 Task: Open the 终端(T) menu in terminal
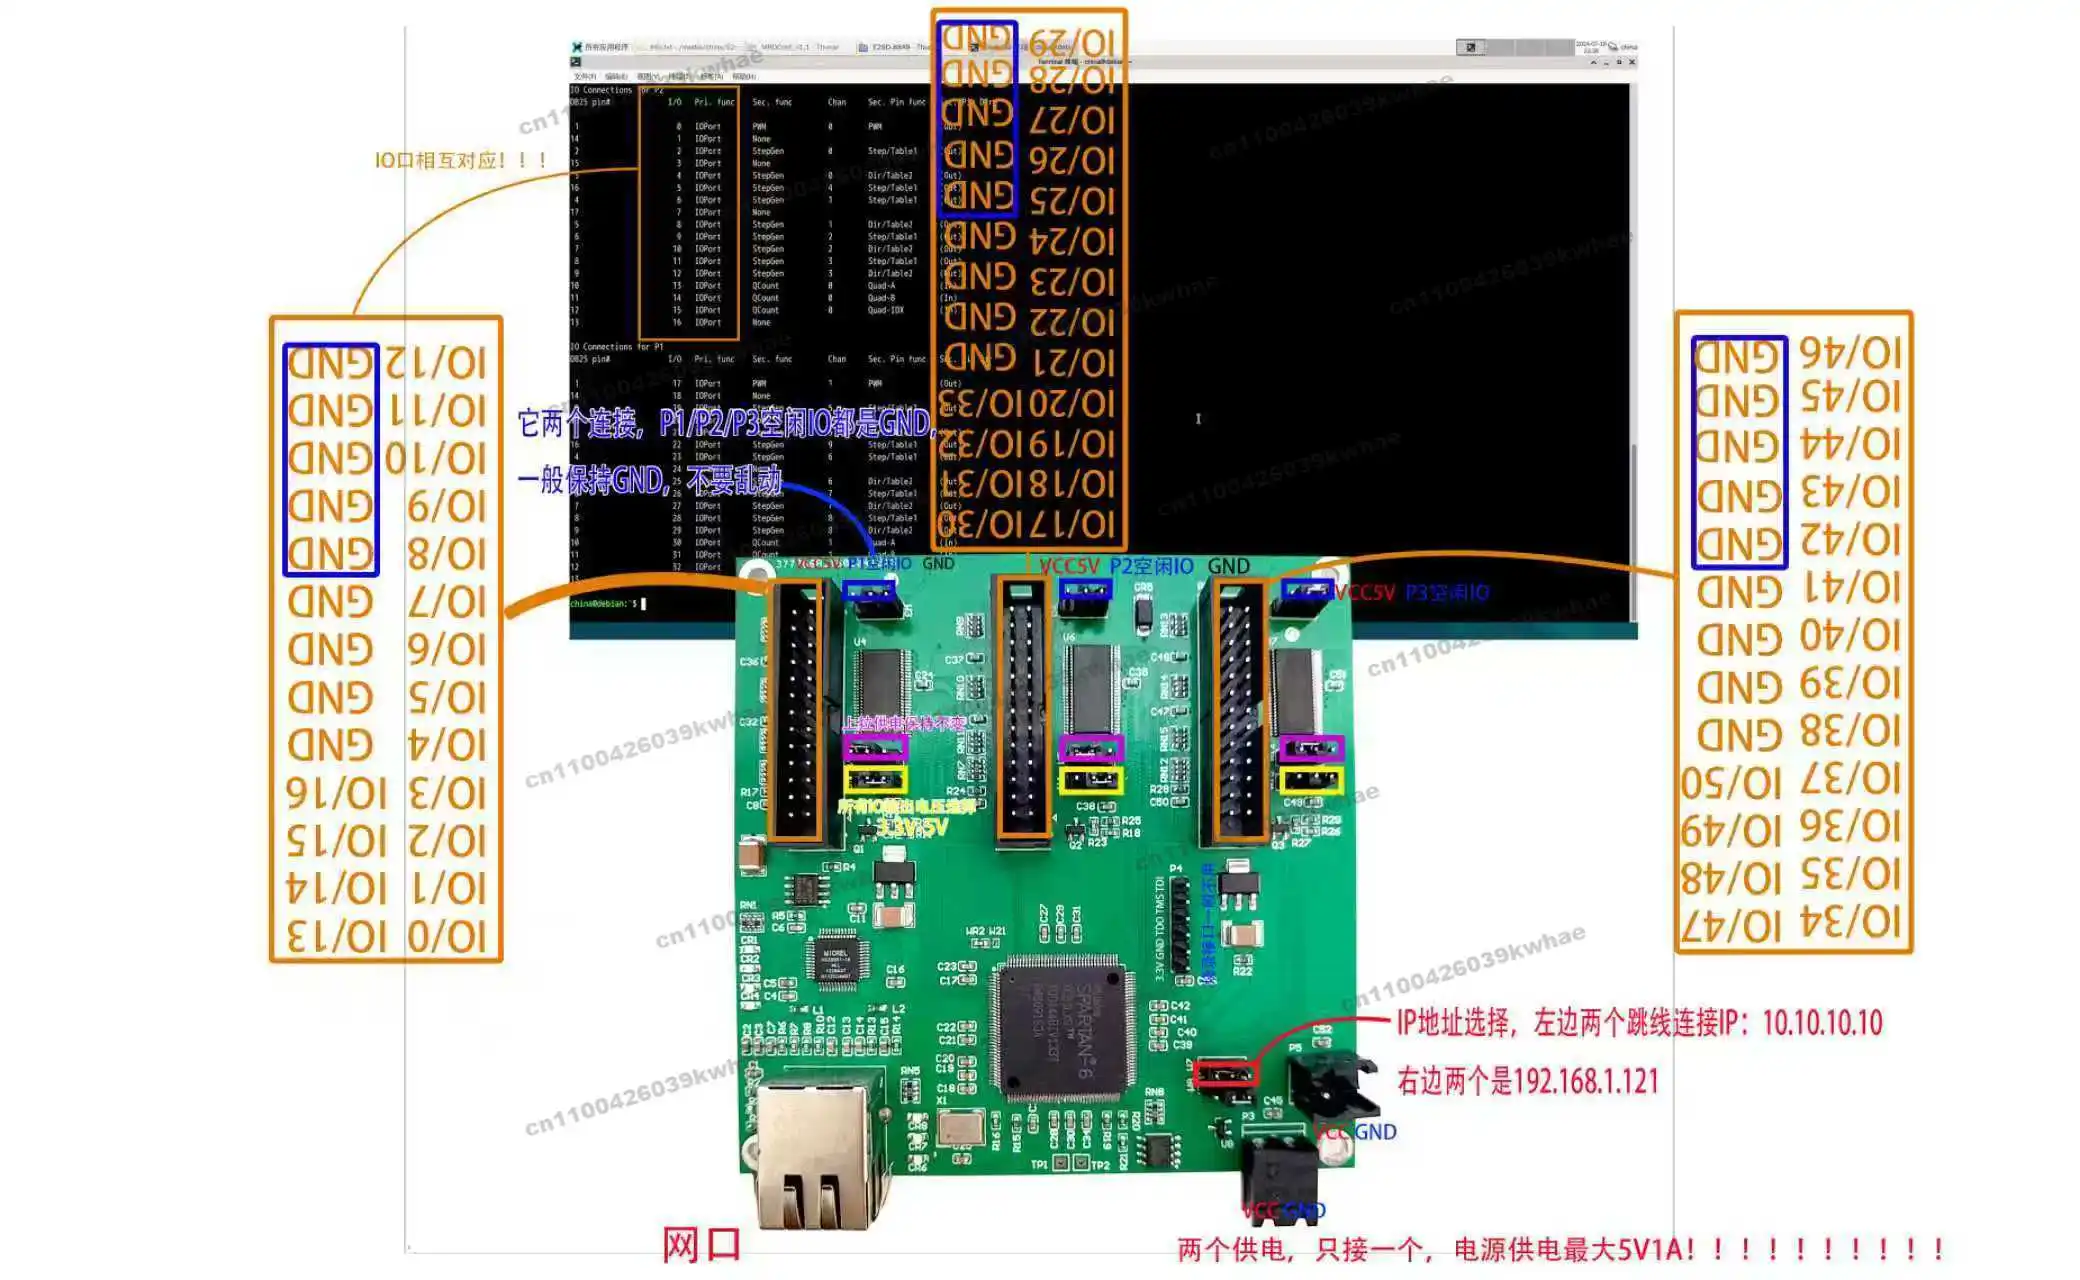pyautogui.click(x=680, y=76)
